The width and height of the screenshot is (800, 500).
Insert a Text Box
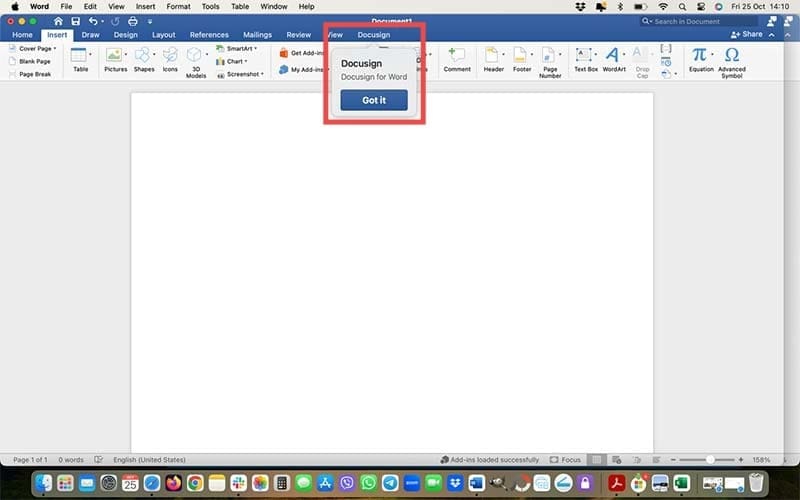tap(586, 58)
